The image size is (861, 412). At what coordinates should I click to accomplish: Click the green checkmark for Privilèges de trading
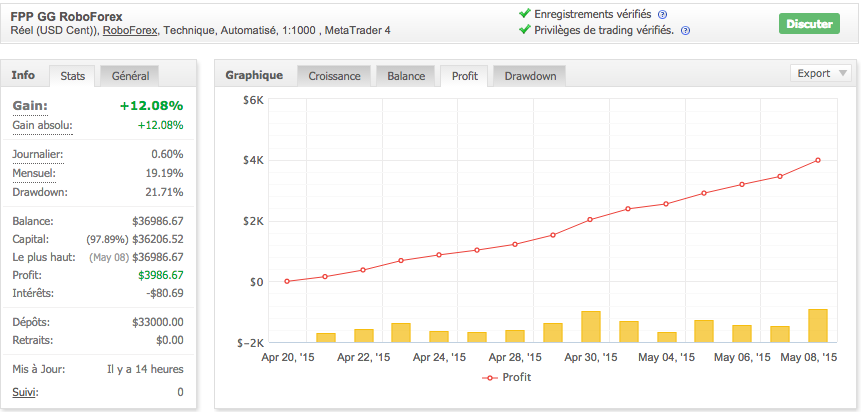525,30
